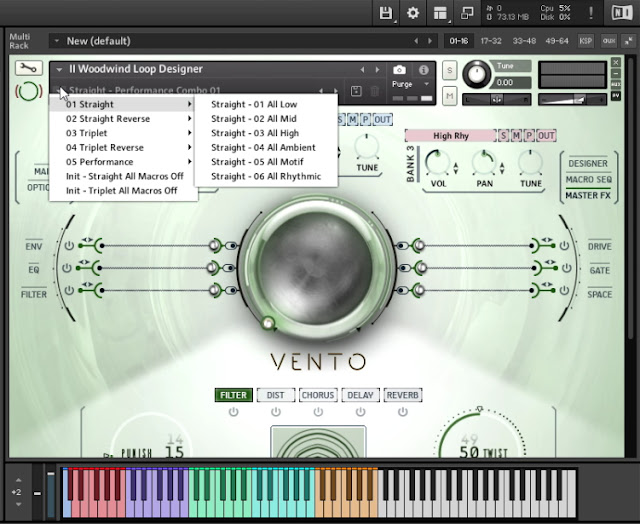Click OUT button next to High Rhy

pos(546,135)
